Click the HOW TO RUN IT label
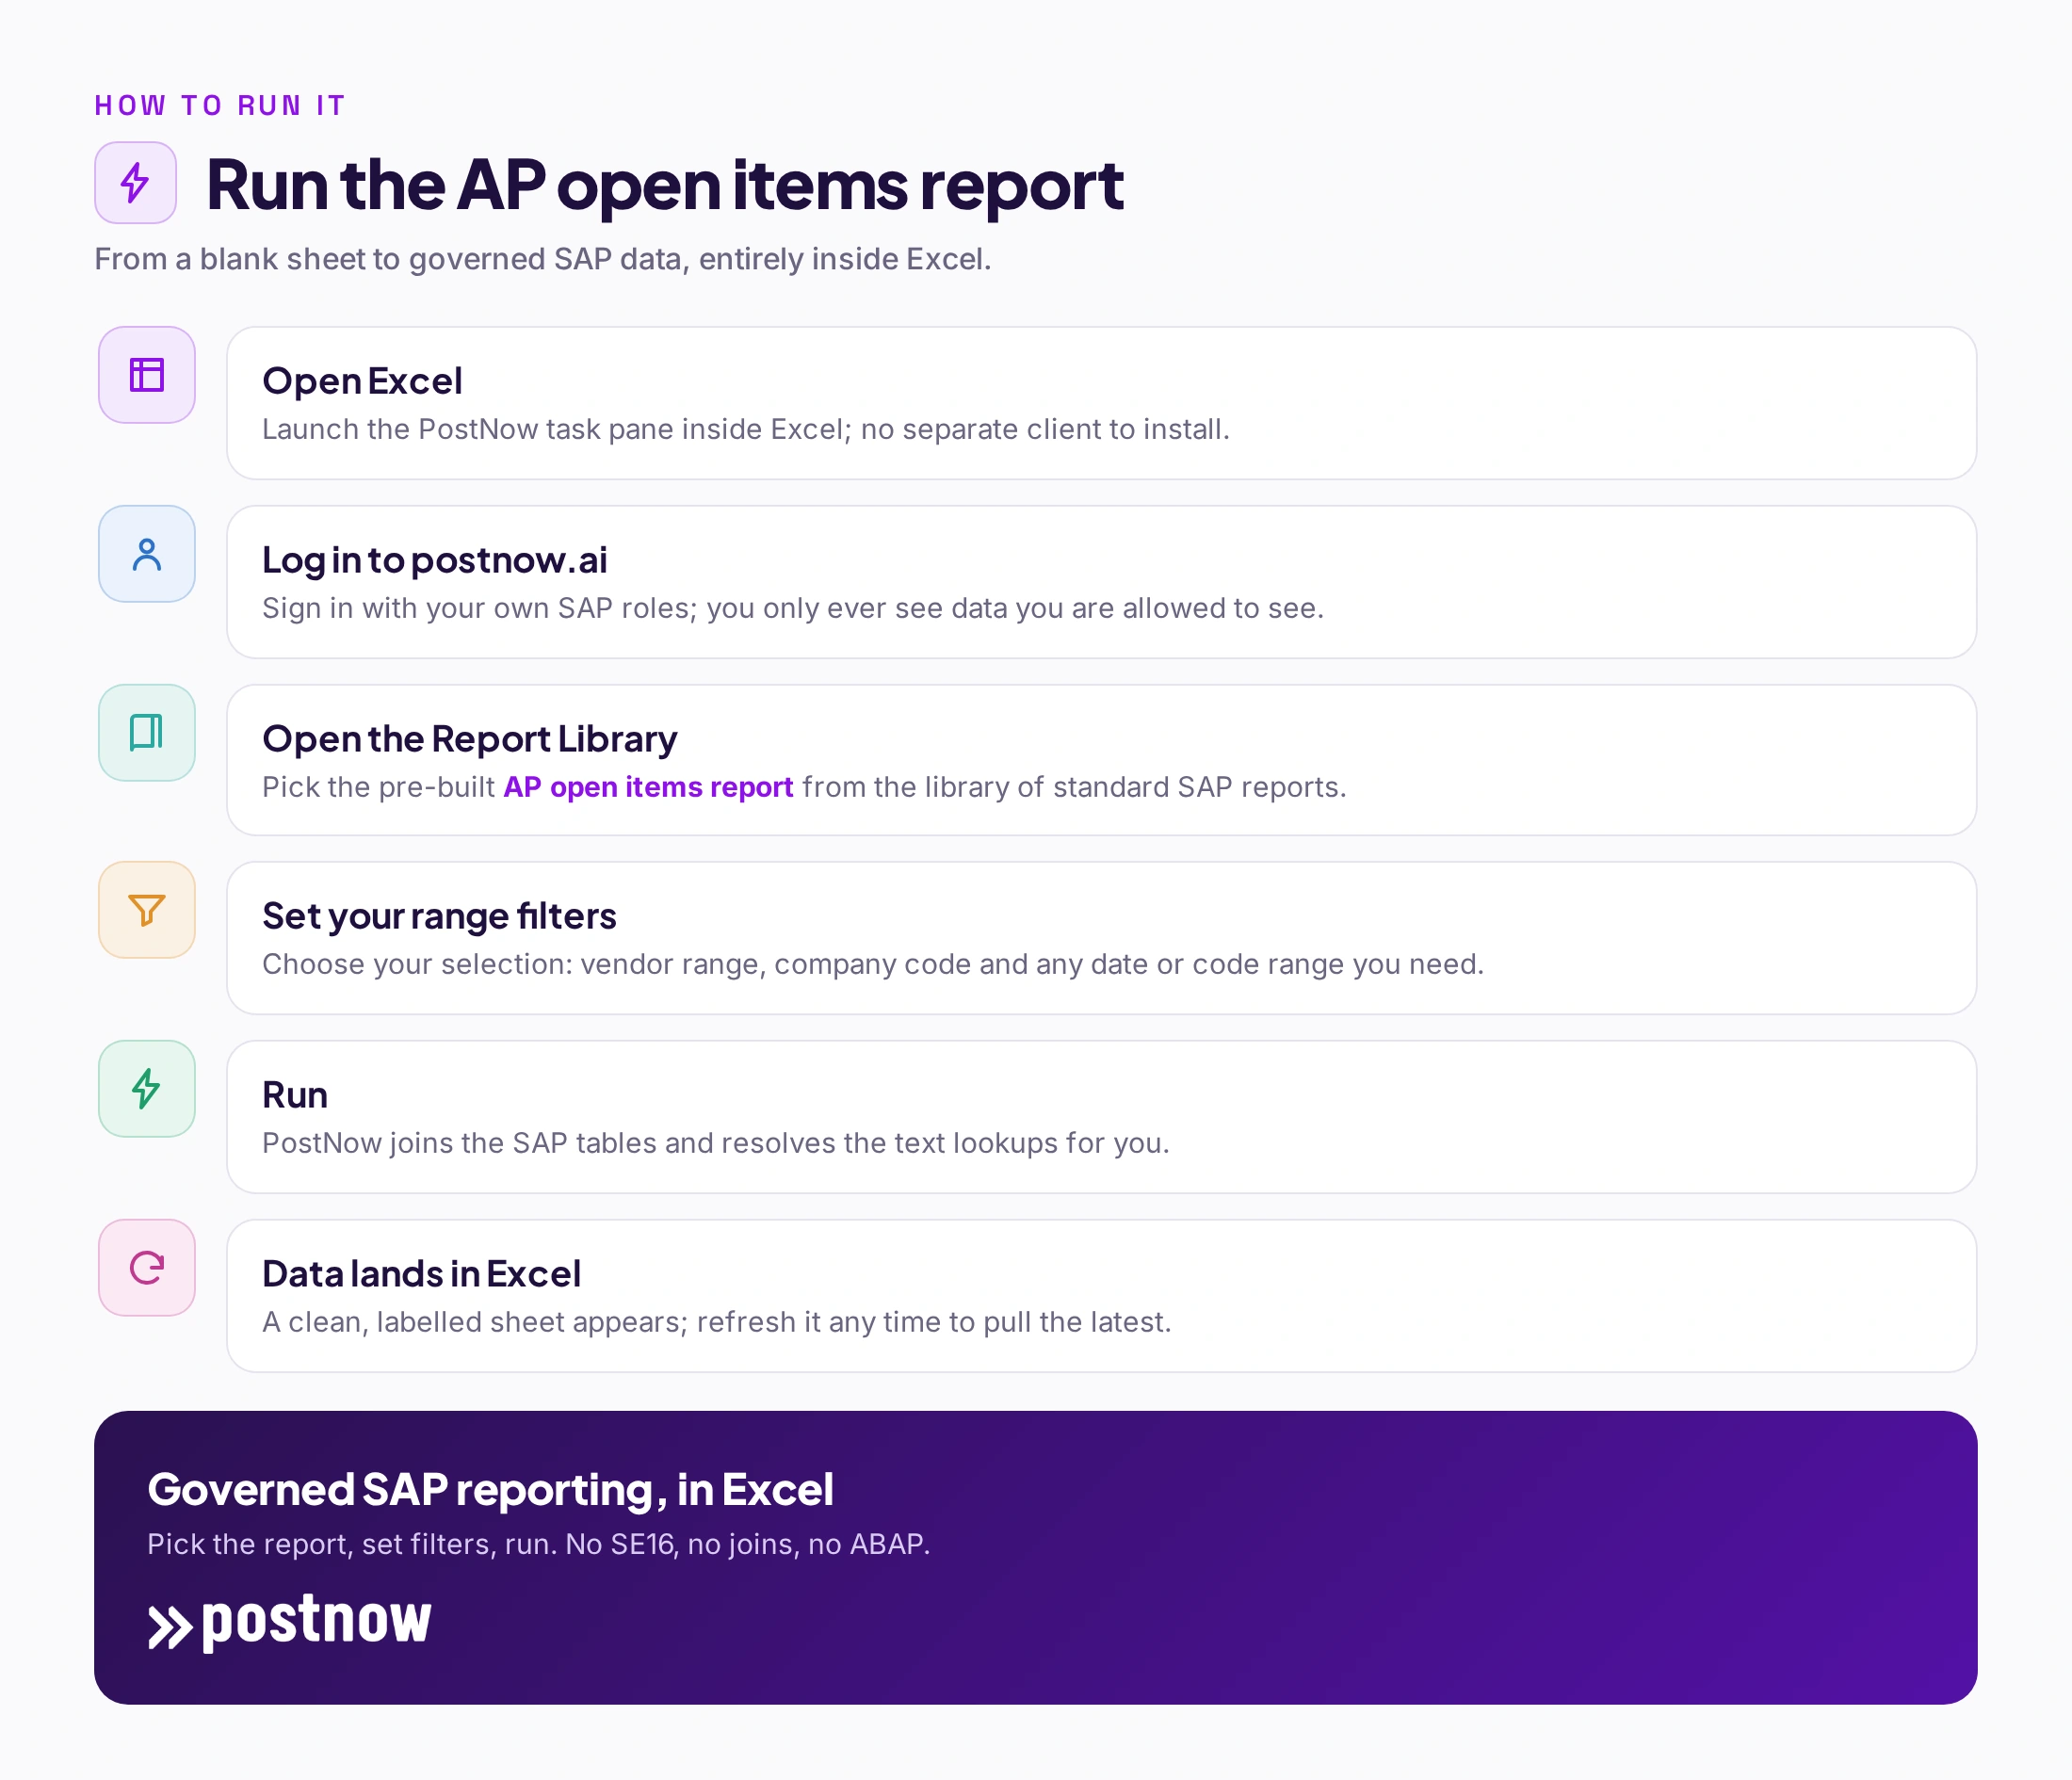Viewport: 2072px width, 1780px height. pyautogui.click(x=220, y=105)
